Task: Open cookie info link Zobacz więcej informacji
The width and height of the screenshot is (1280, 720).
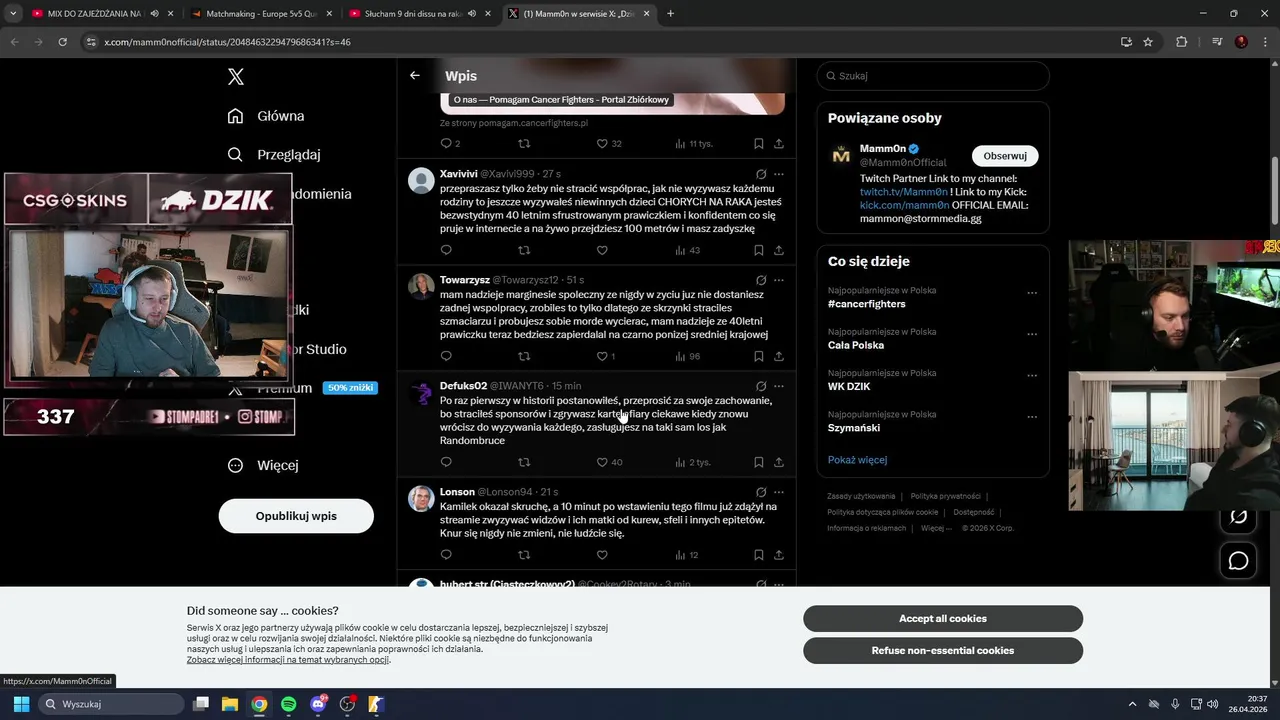Action: 288,660
